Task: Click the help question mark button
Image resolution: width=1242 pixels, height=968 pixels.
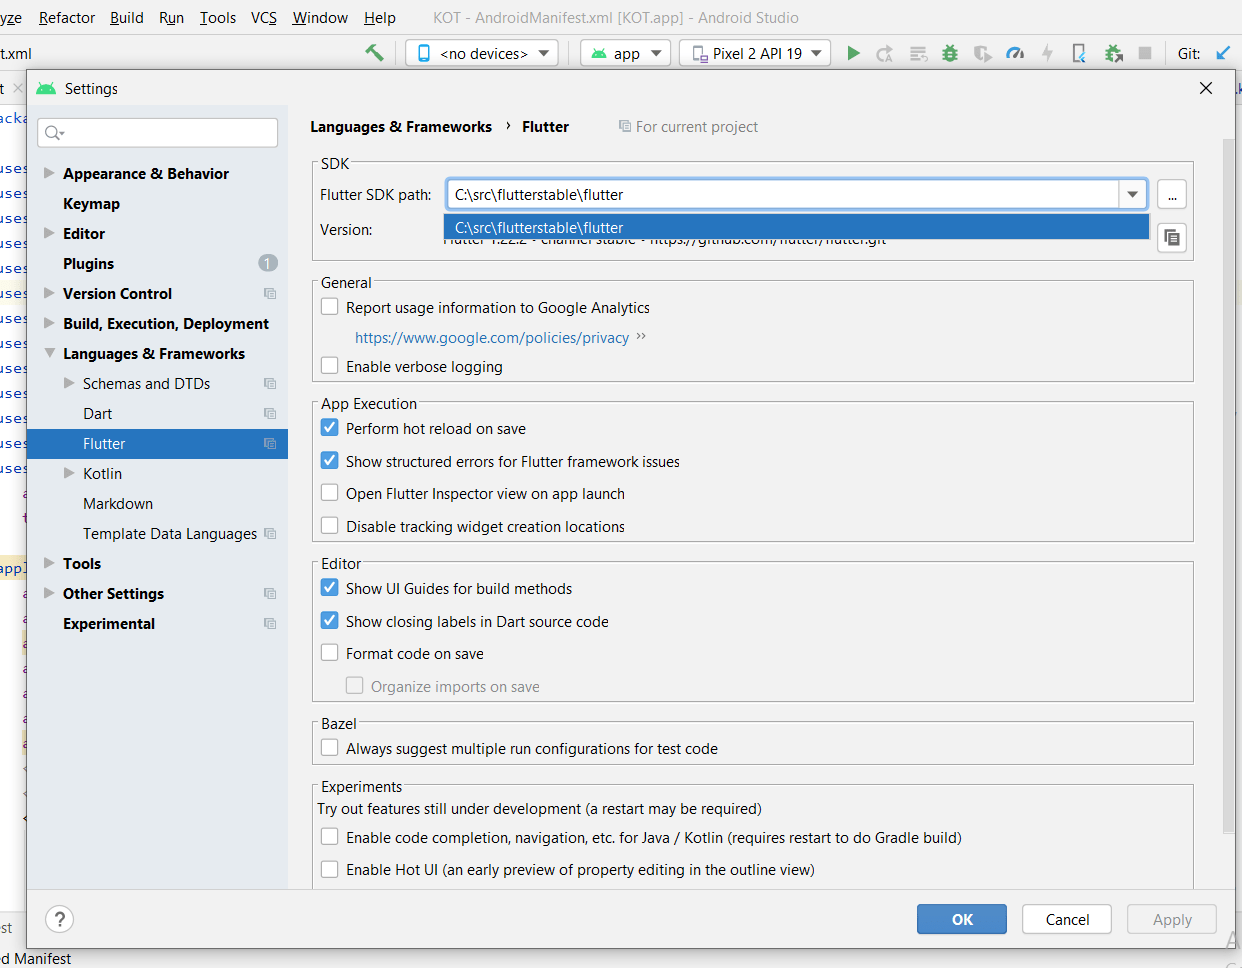Action: (x=60, y=919)
